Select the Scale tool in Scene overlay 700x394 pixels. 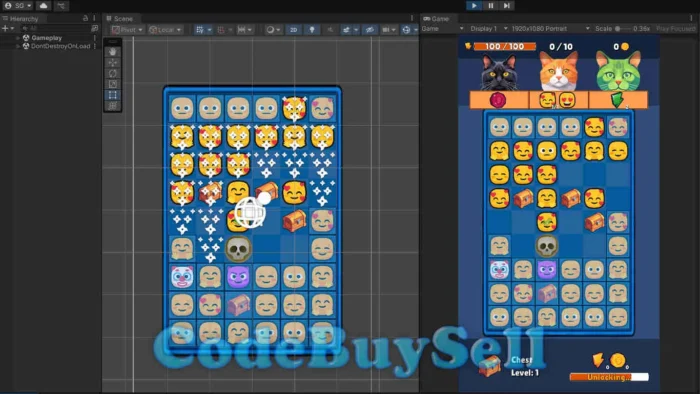[112, 84]
